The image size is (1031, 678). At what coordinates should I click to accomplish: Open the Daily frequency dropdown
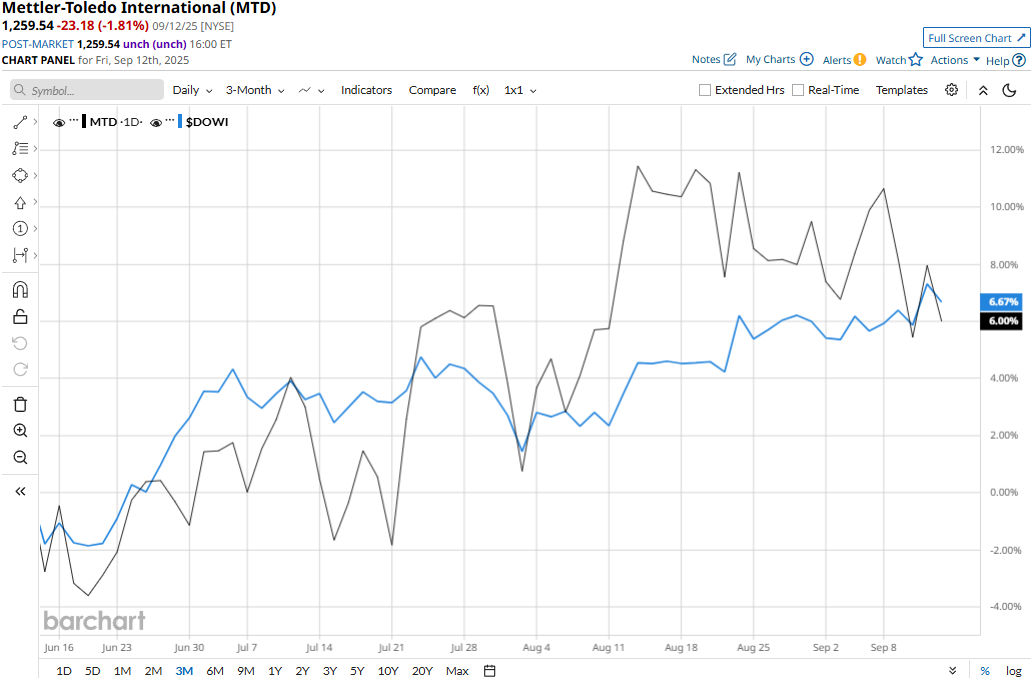(x=192, y=90)
